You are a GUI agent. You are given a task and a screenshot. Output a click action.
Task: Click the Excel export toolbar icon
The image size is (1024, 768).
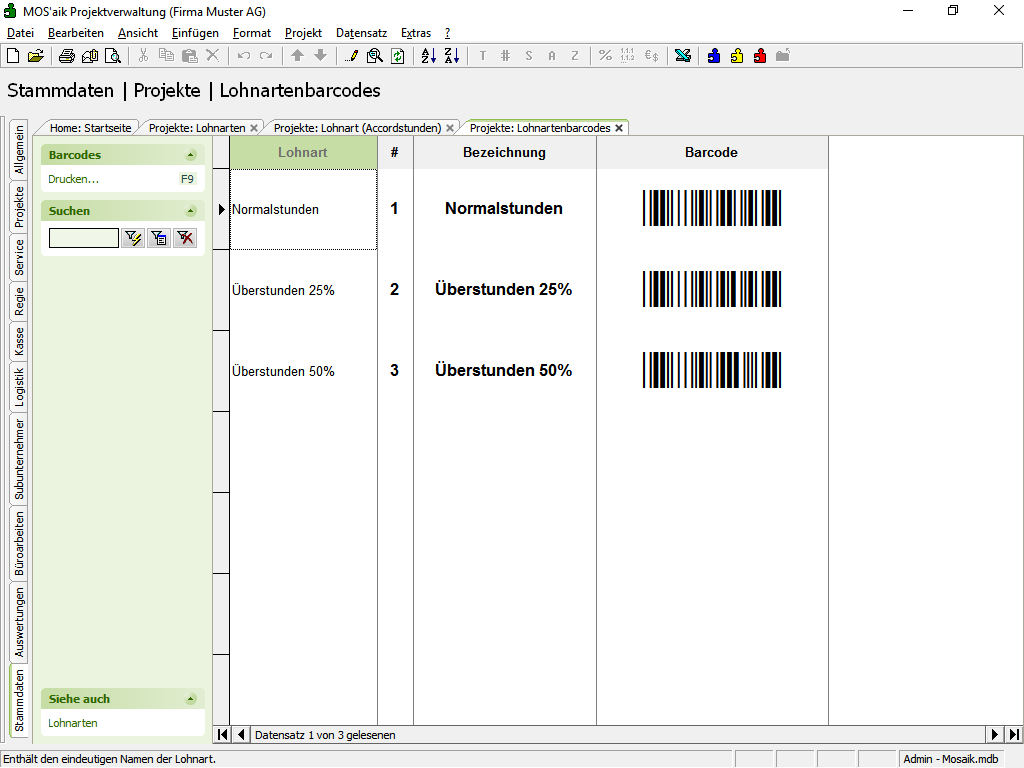(683, 56)
